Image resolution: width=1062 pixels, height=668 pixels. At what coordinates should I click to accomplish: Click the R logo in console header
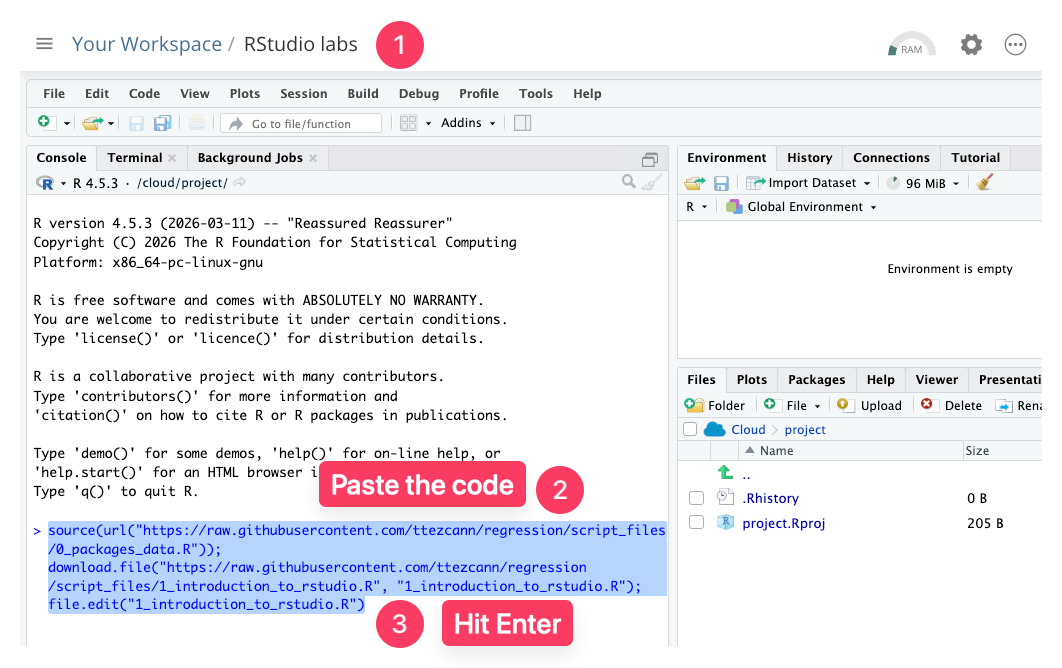(x=45, y=183)
